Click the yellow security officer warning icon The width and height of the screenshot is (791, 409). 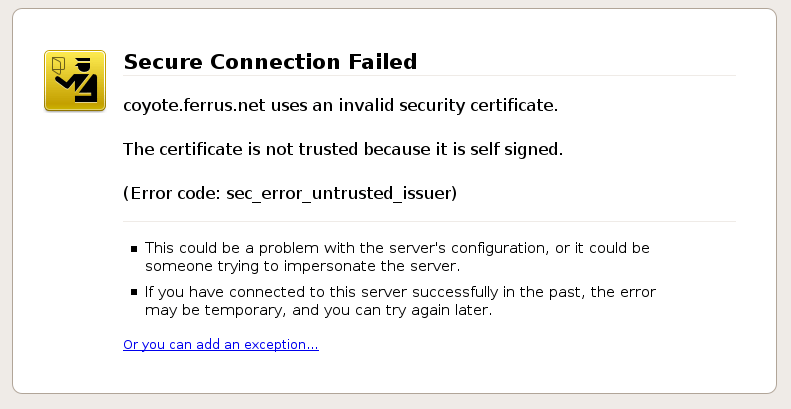75,80
